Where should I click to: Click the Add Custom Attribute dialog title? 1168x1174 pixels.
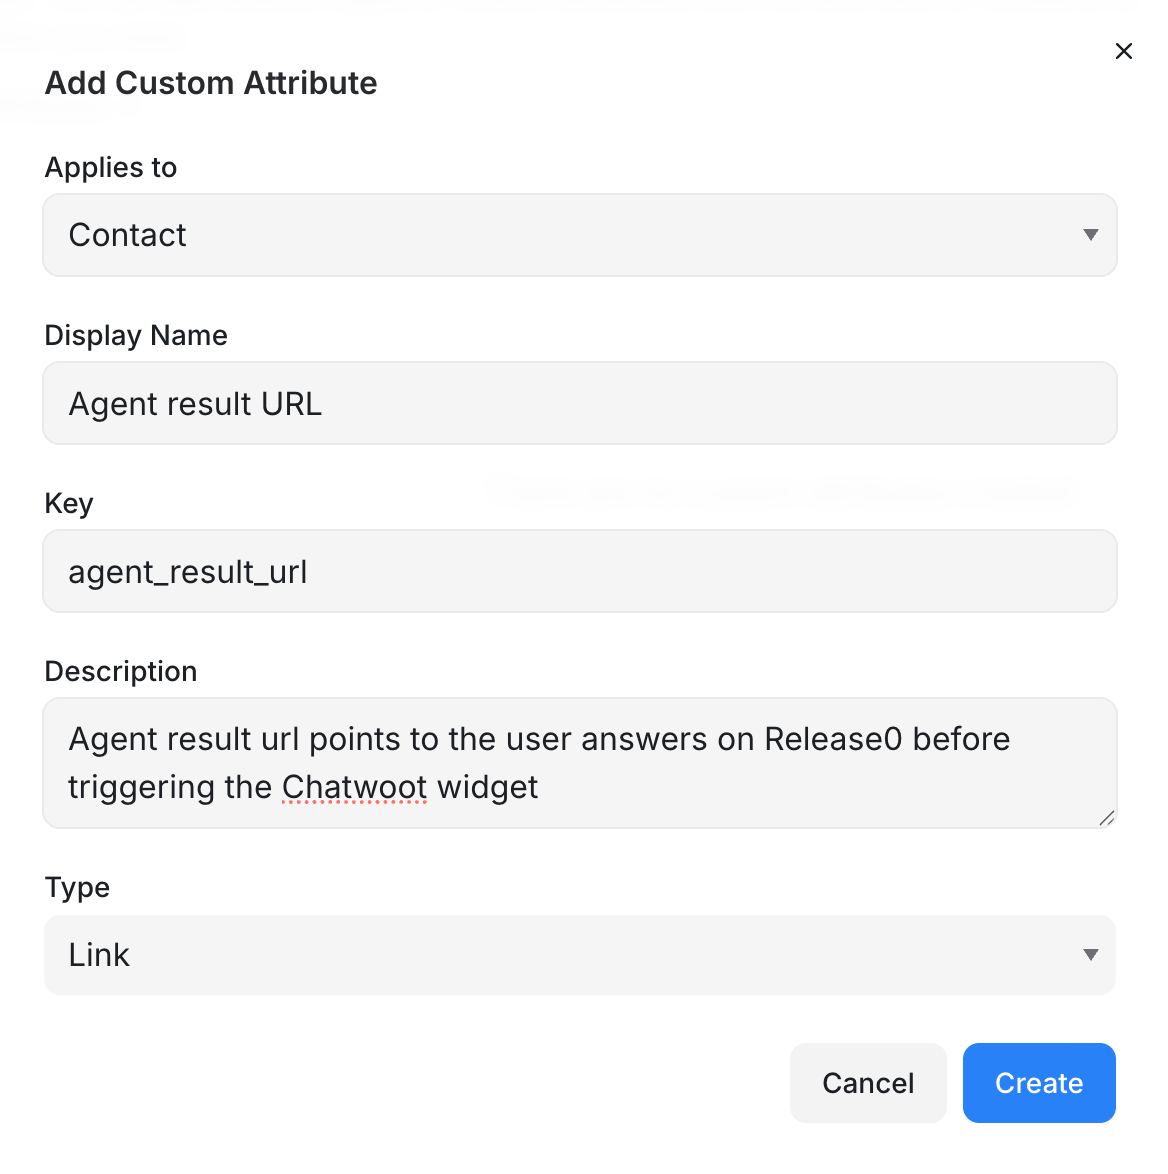[x=210, y=83]
